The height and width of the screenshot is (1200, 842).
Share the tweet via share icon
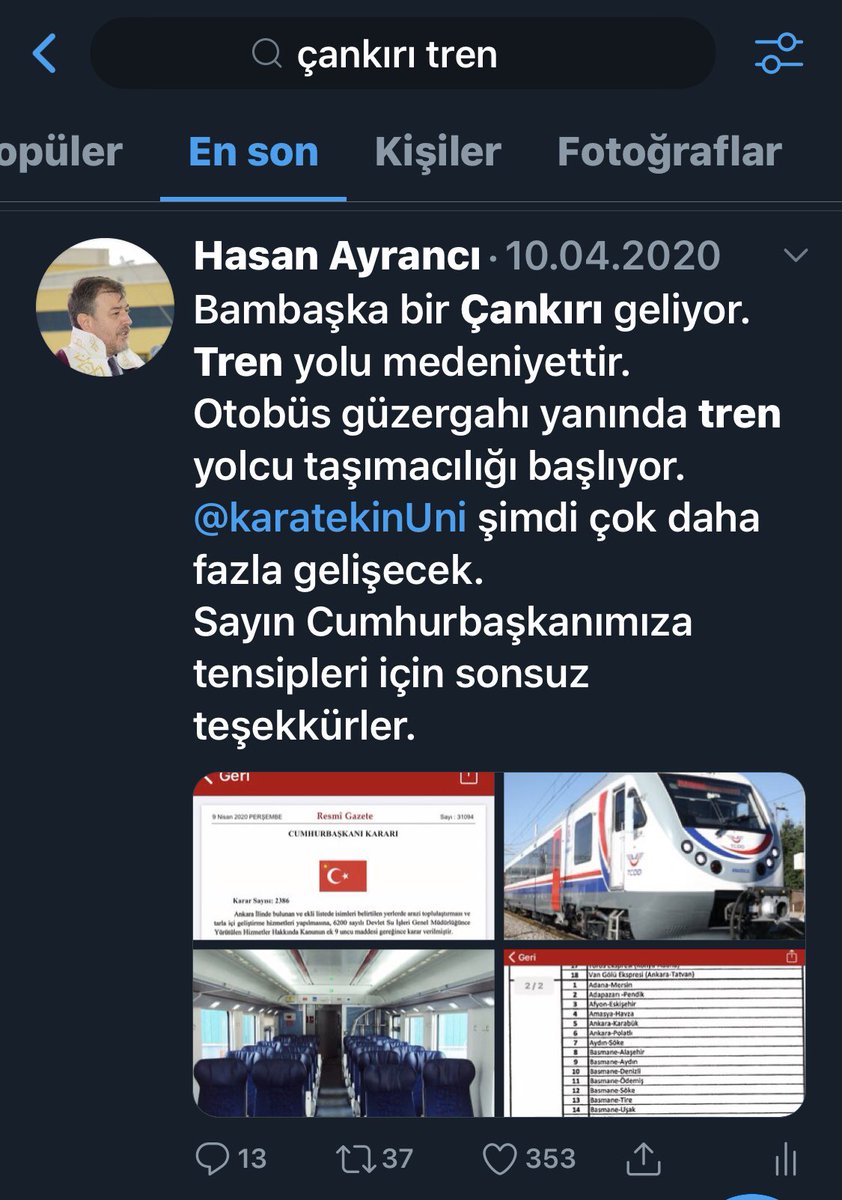(x=643, y=1159)
